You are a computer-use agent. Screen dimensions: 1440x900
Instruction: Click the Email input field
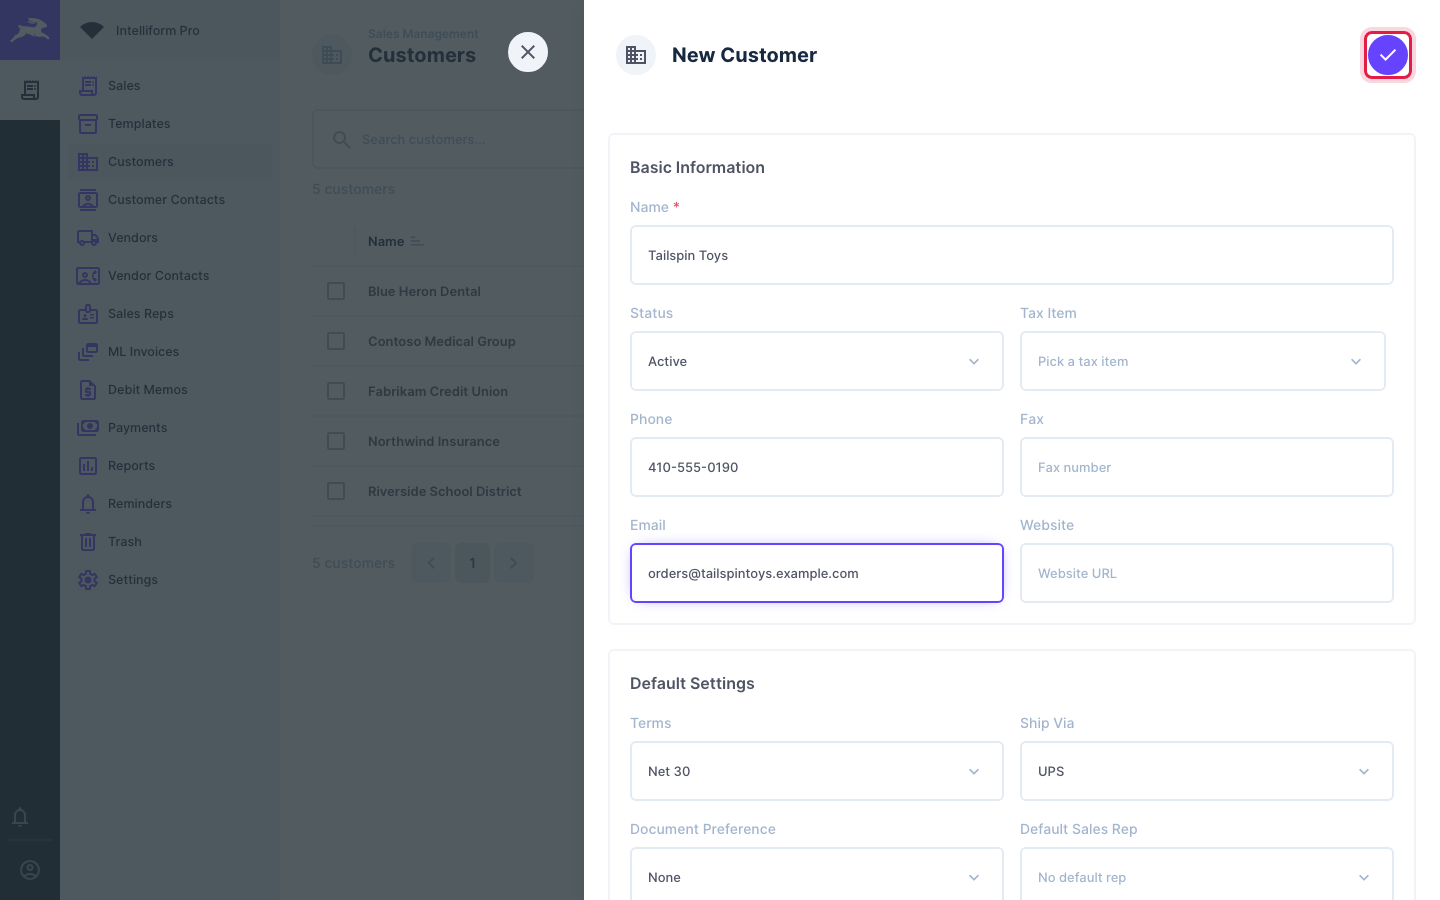coord(816,573)
